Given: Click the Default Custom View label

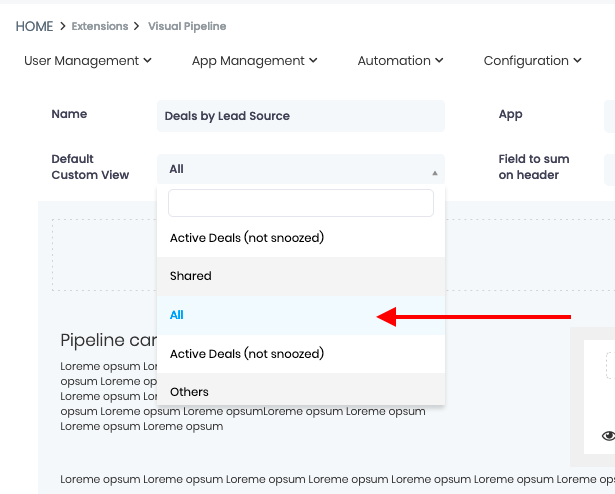Looking at the screenshot, I should [90, 167].
